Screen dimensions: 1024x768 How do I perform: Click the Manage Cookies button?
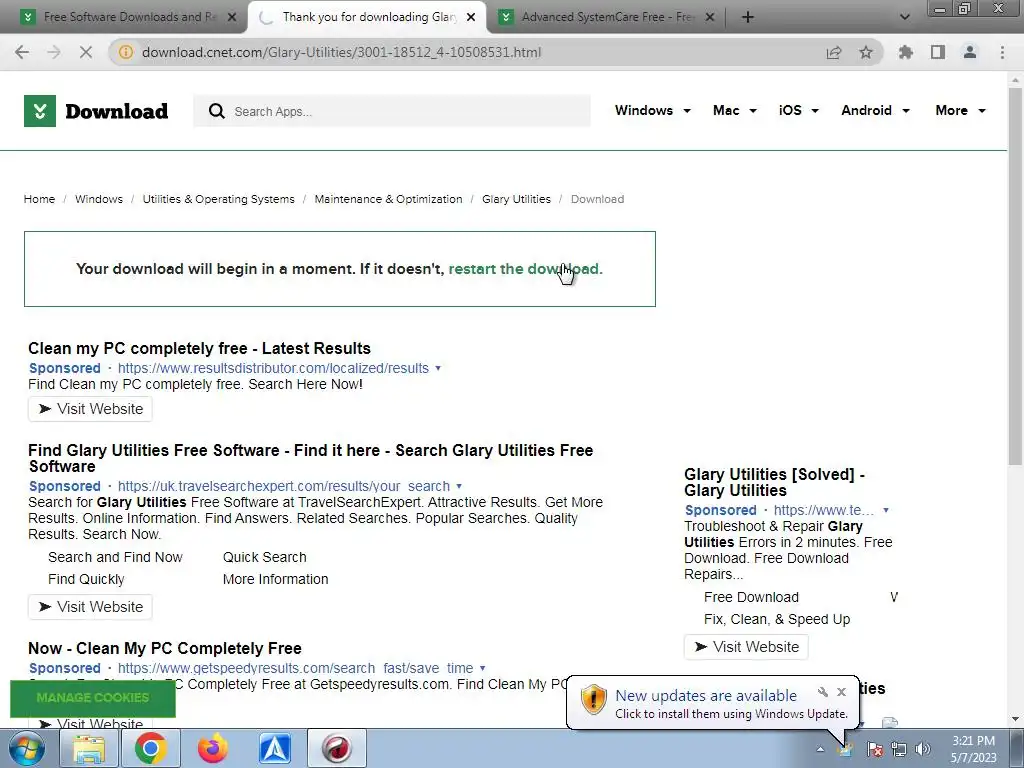click(x=93, y=698)
